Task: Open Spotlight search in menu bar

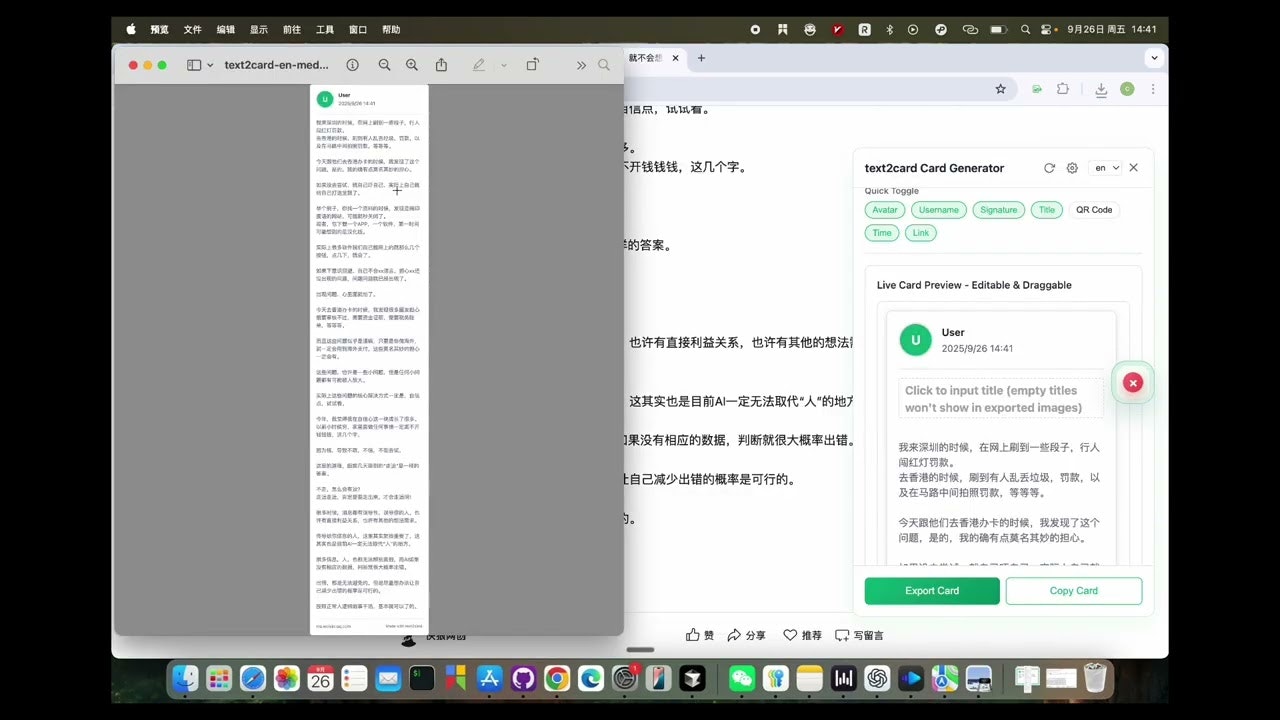Action: (1023, 30)
